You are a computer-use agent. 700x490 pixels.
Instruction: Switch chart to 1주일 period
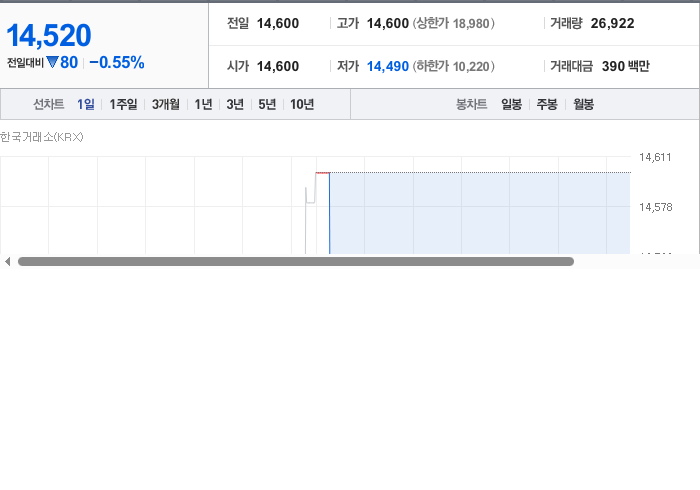click(x=123, y=104)
